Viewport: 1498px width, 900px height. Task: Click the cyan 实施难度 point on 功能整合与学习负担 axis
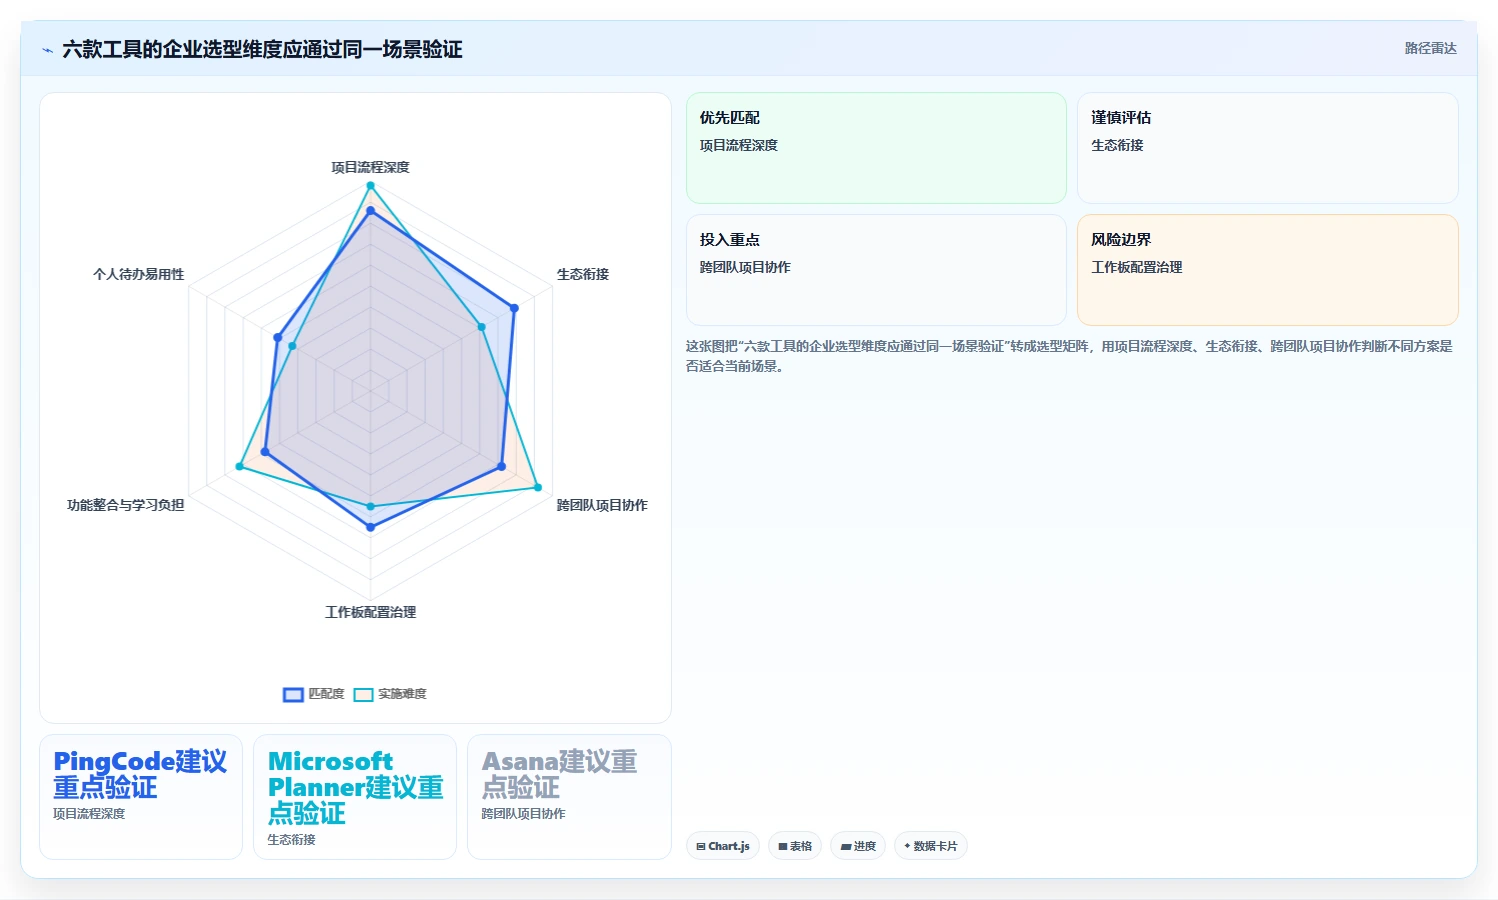[239, 467]
